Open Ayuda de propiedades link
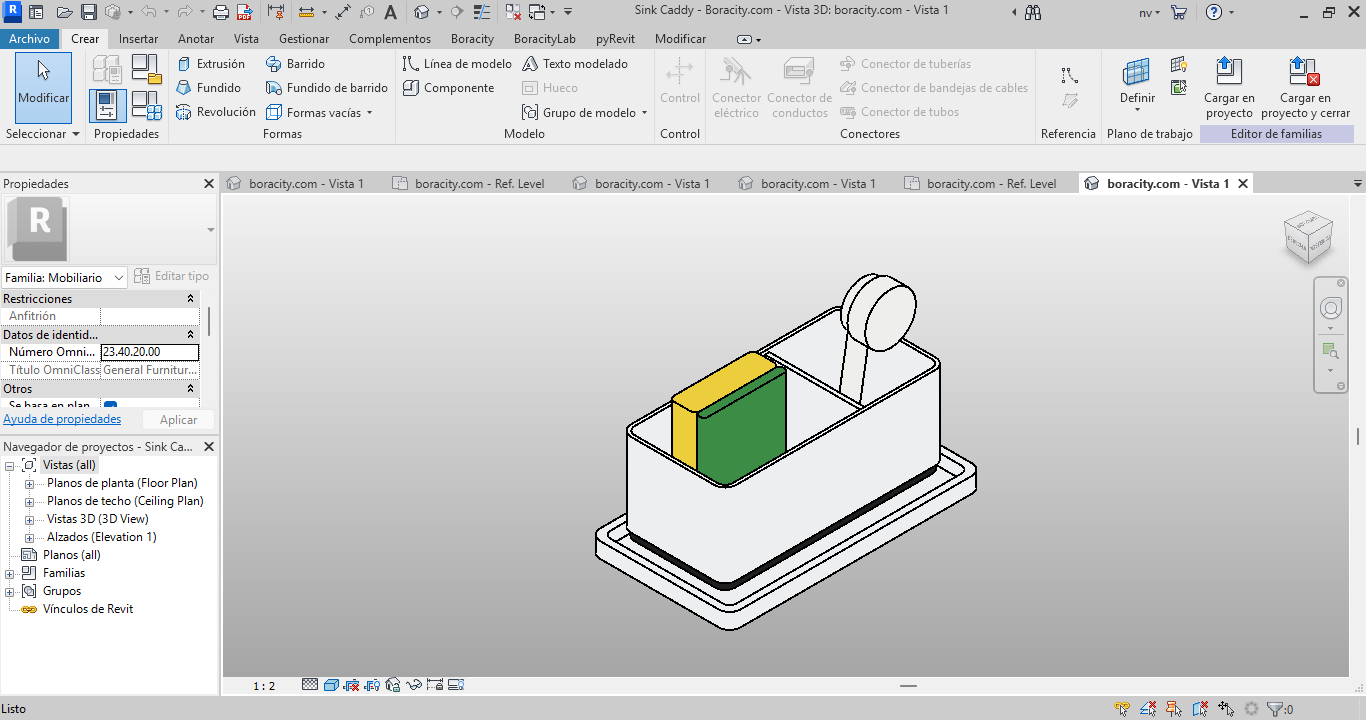The height and width of the screenshot is (720, 1366). pos(62,419)
